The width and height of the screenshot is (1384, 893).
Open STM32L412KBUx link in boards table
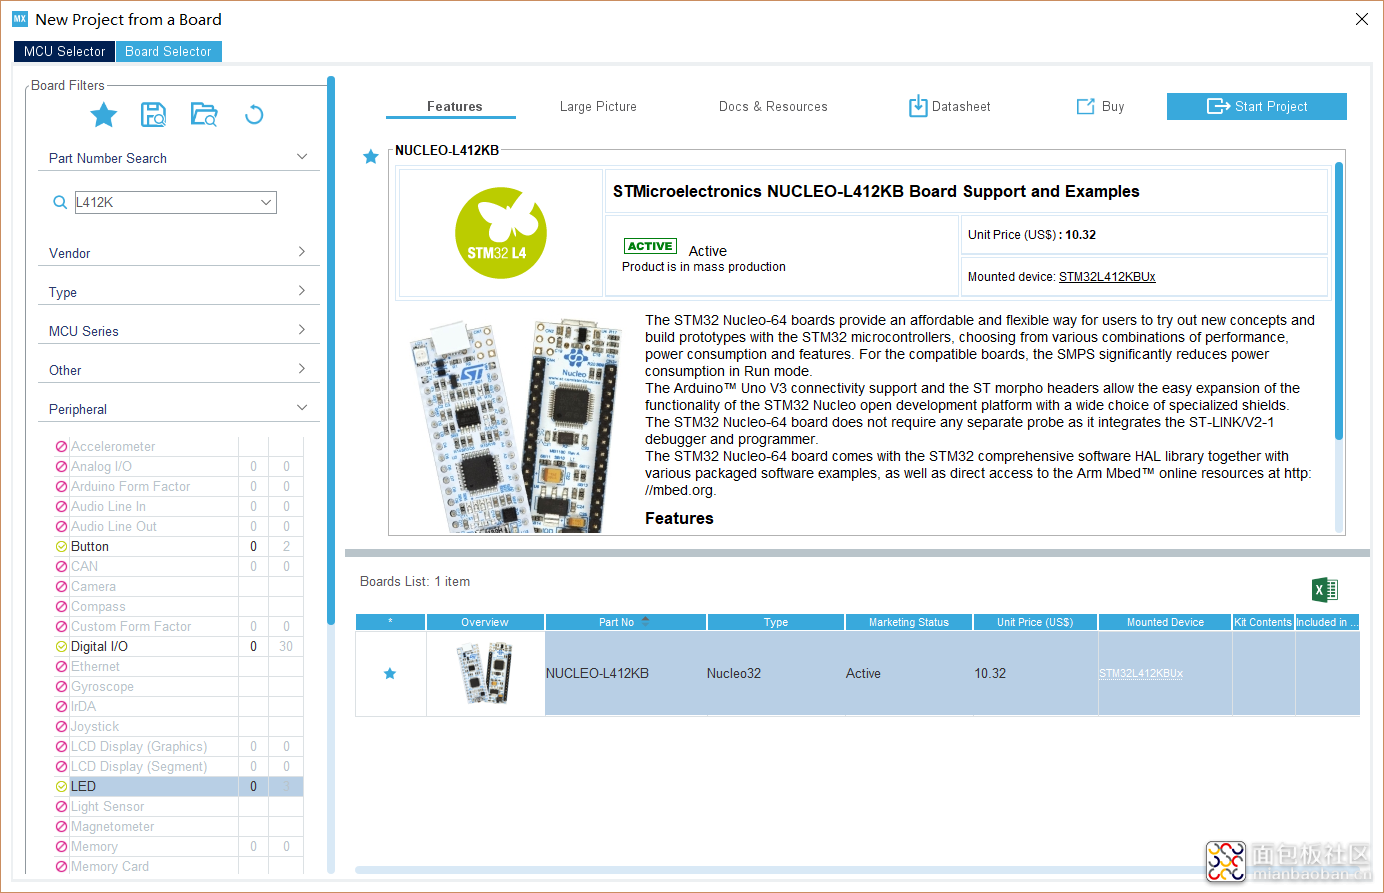[x=1141, y=674]
